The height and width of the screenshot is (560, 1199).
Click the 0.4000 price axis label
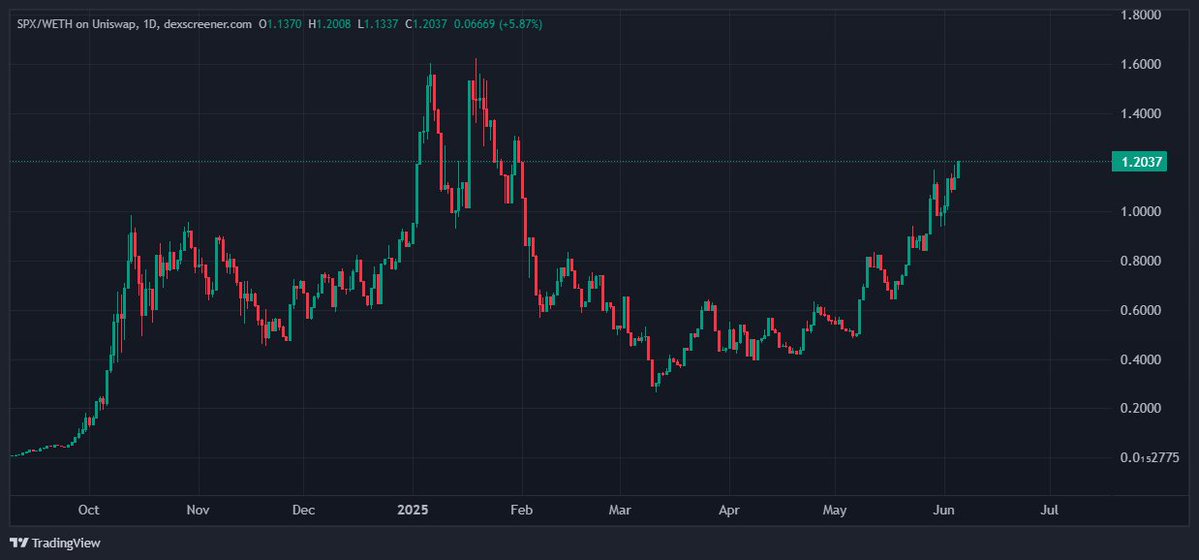point(1140,359)
